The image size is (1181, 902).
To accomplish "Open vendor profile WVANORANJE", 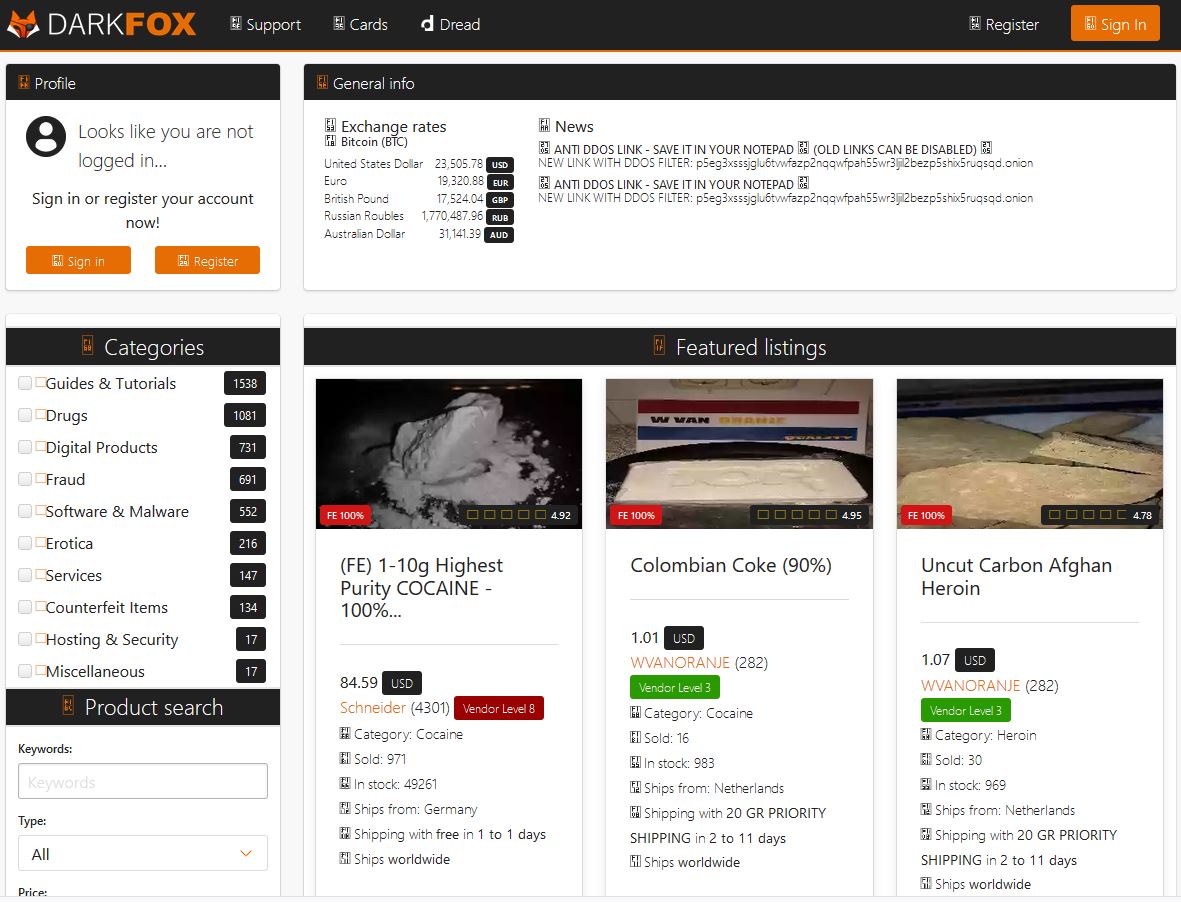I will click(x=679, y=662).
